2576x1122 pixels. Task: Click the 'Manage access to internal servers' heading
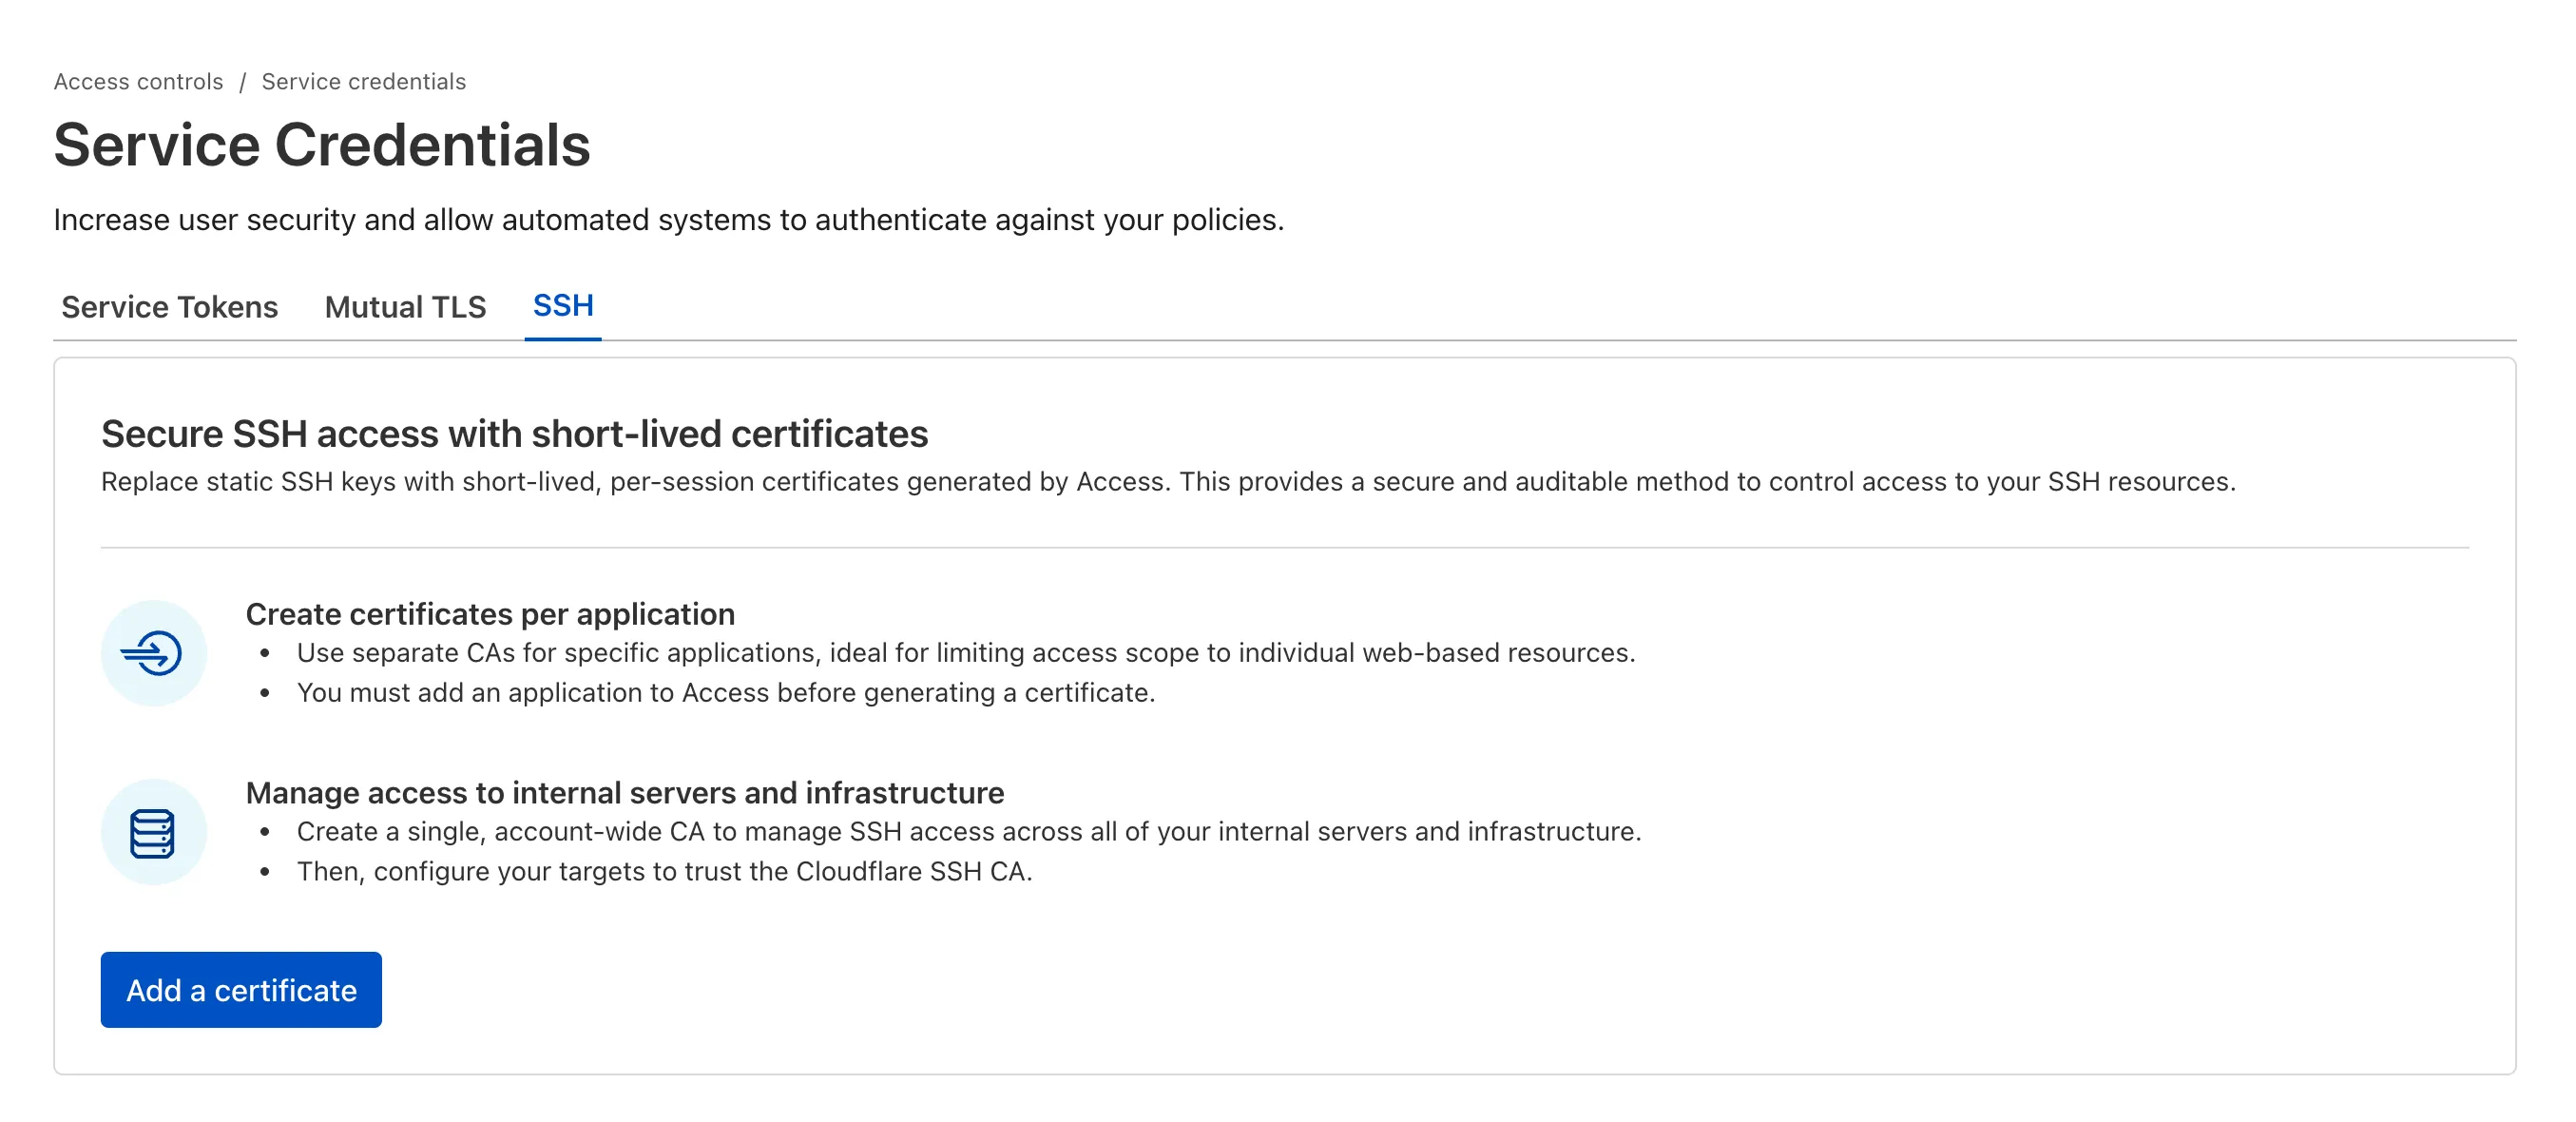coord(626,792)
